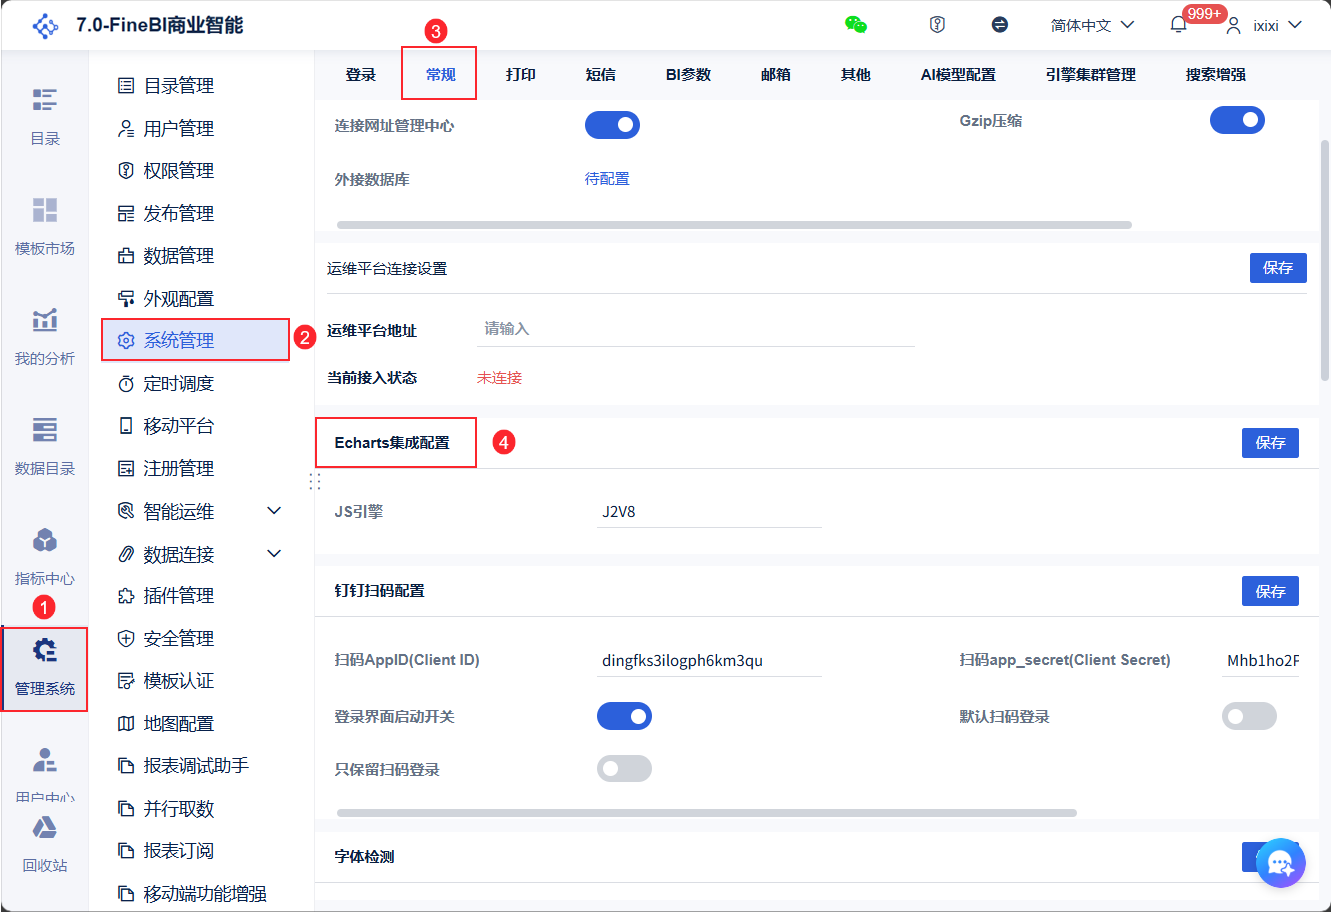Click the 定时调度 clock icon
Screen dimensions: 1331x912
click(126, 384)
